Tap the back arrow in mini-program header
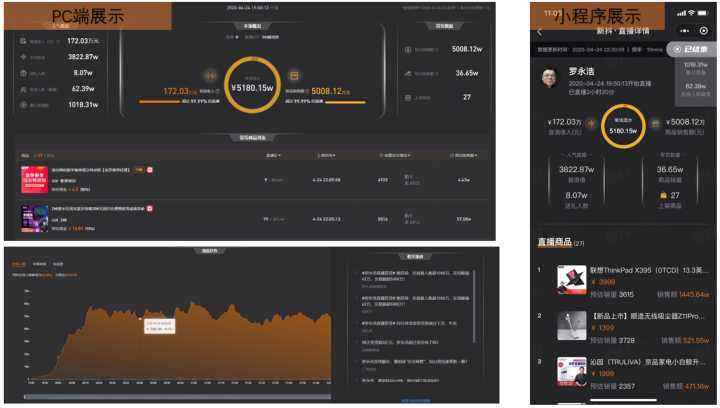This screenshot has height=408, width=720. (x=540, y=31)
